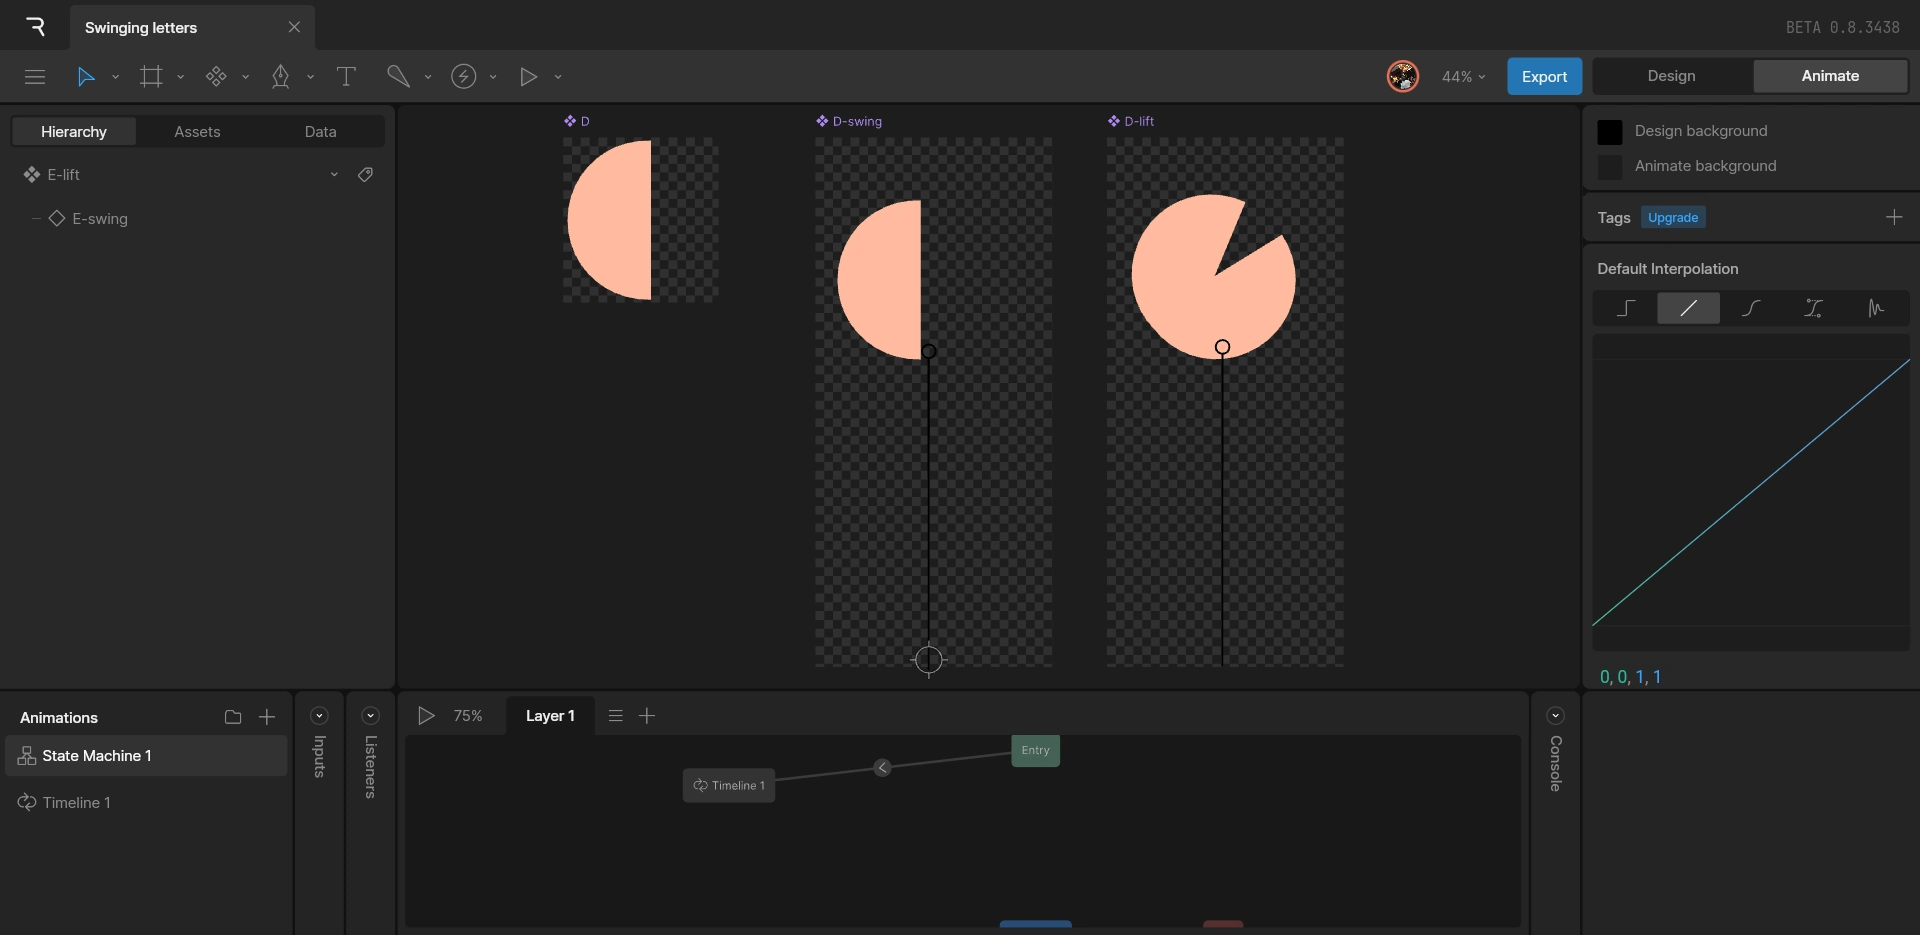
Task: Select the D-swing artboard label
Action: point(849,121)
